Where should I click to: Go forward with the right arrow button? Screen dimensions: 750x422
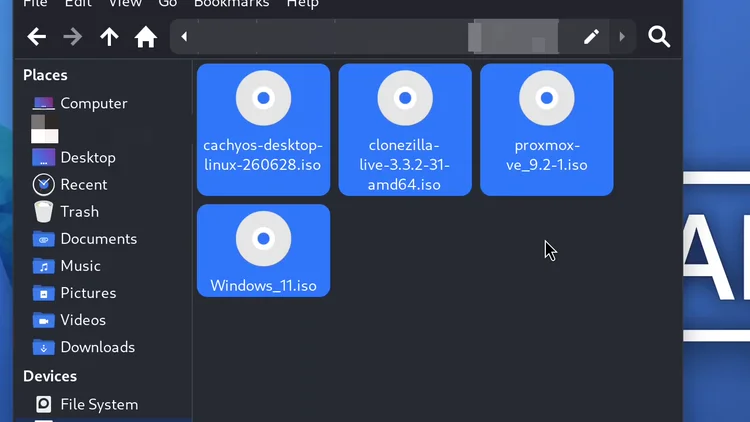(73, 37)
